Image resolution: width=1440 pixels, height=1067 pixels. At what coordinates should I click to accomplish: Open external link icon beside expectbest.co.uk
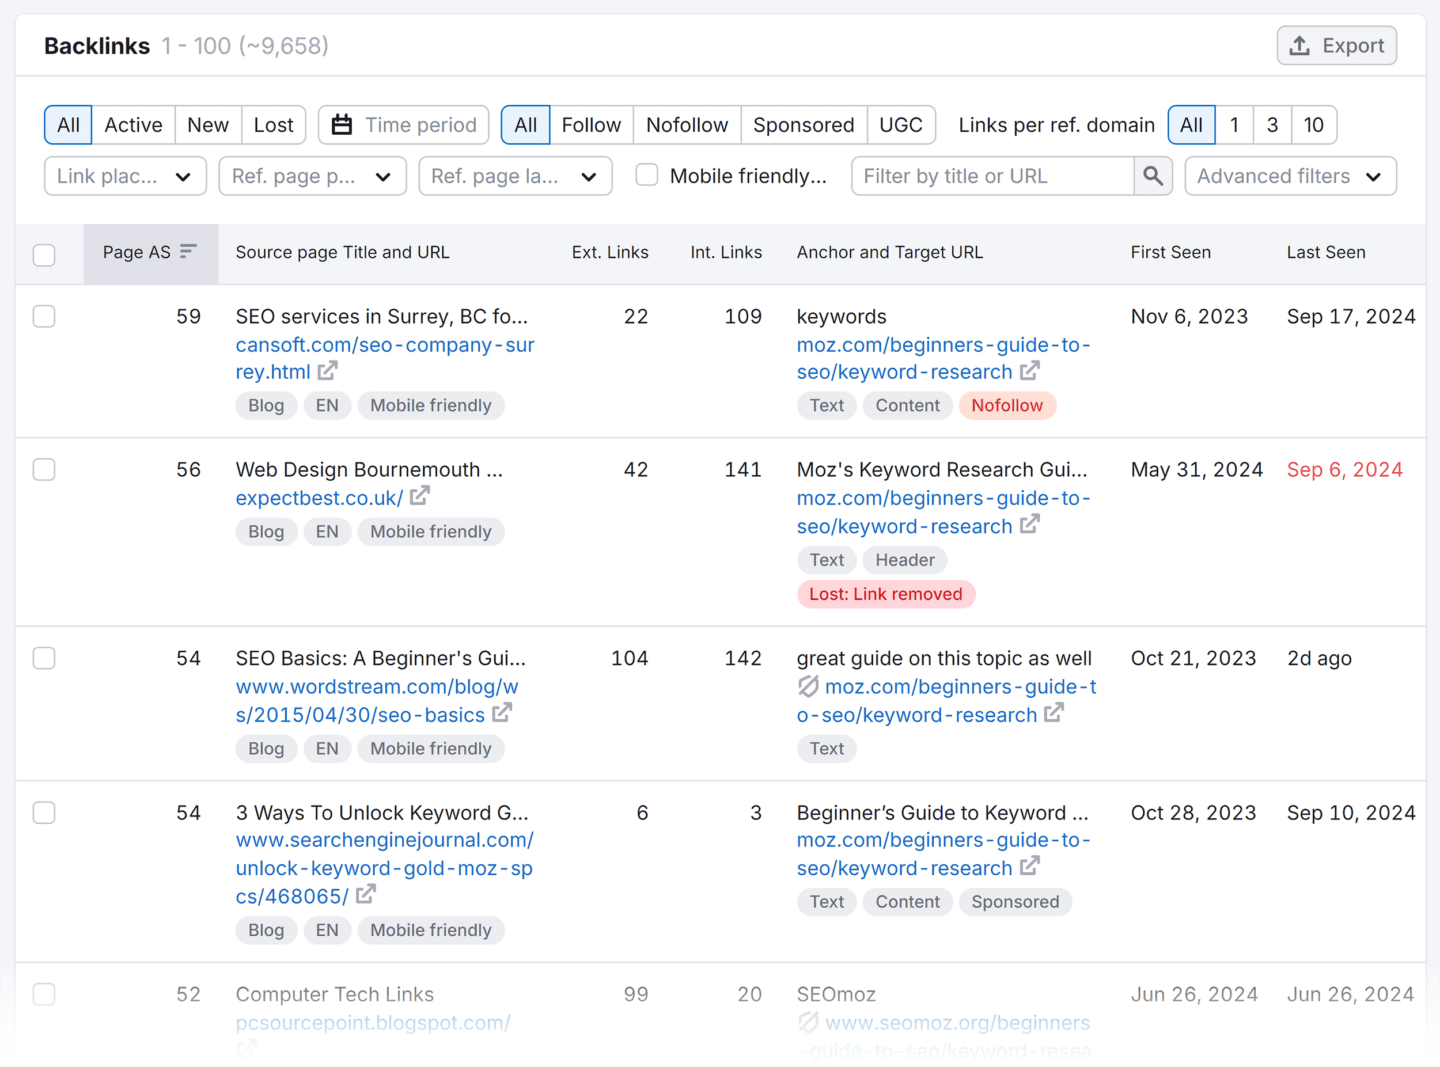coord(420,496)
